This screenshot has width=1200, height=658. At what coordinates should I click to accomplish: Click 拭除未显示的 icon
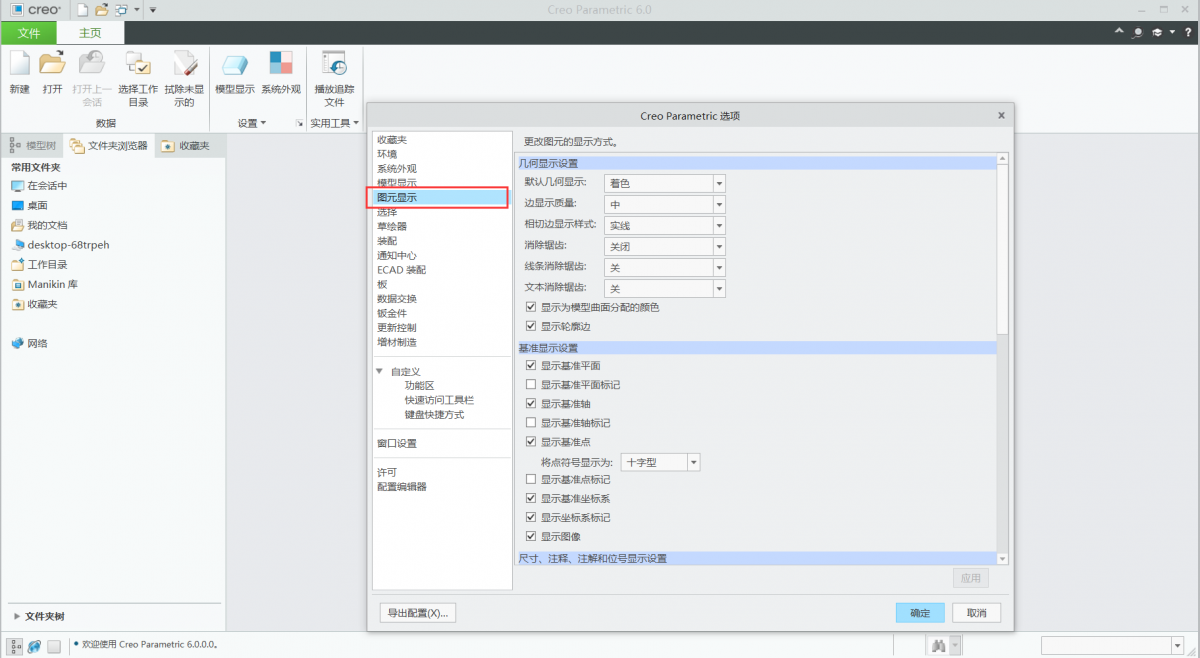185,64
